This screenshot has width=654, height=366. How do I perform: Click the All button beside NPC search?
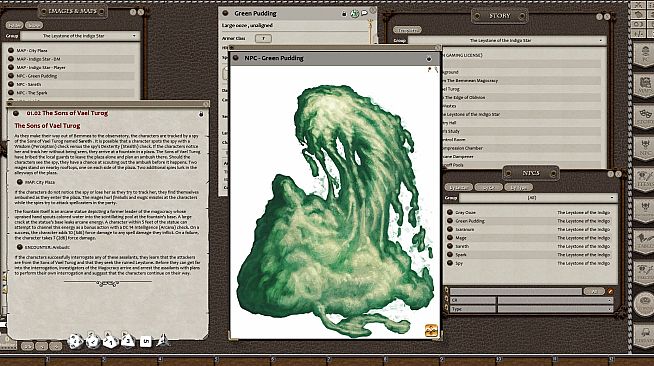594,291
